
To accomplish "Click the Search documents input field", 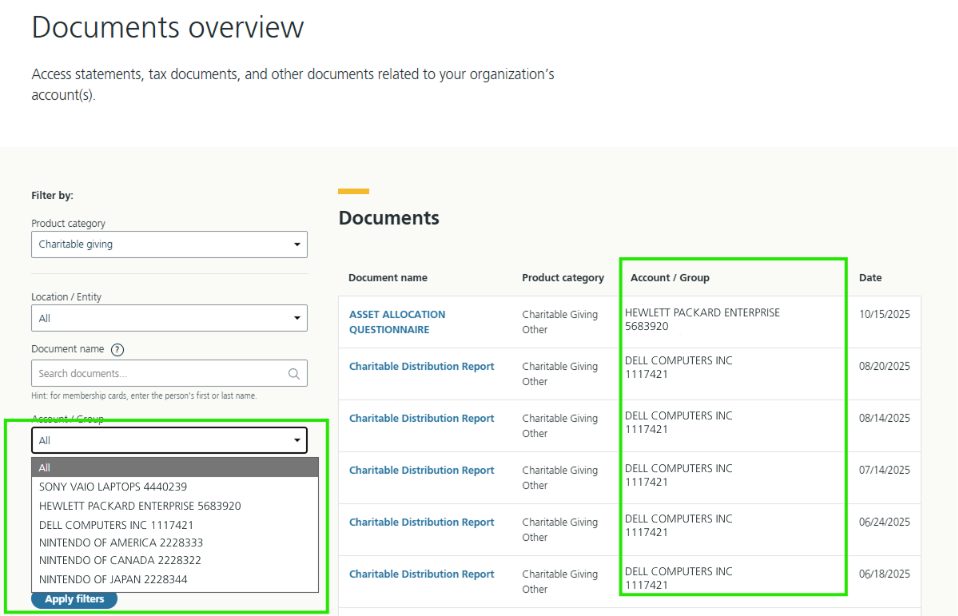I will tap(169, 373).
